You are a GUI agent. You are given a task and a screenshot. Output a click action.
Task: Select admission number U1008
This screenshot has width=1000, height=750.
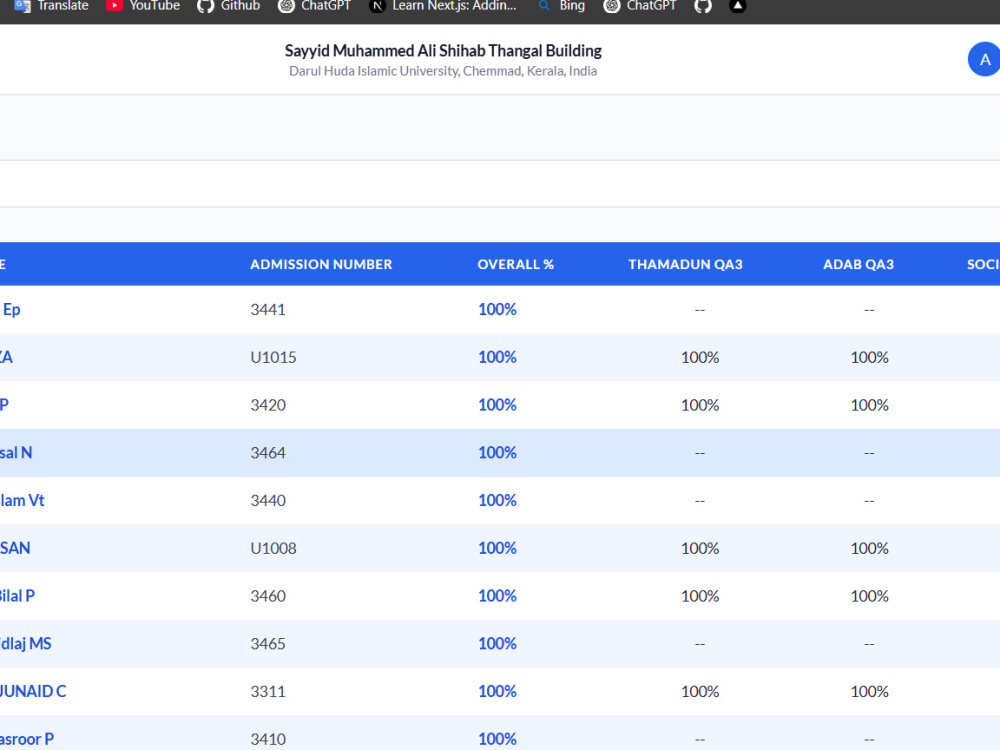(x=273, y=548)
